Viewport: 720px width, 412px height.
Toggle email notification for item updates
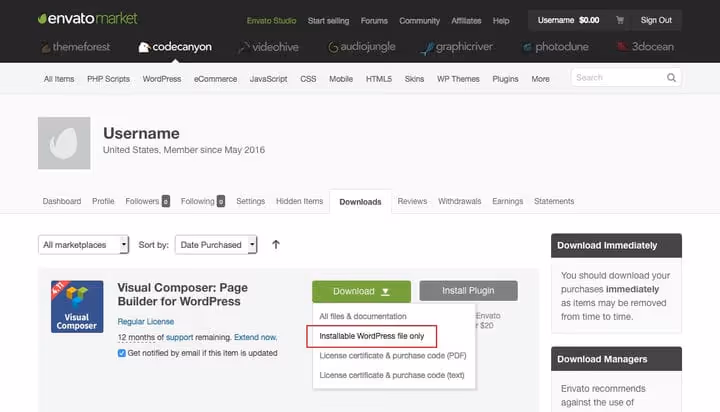tap(121, 353)
